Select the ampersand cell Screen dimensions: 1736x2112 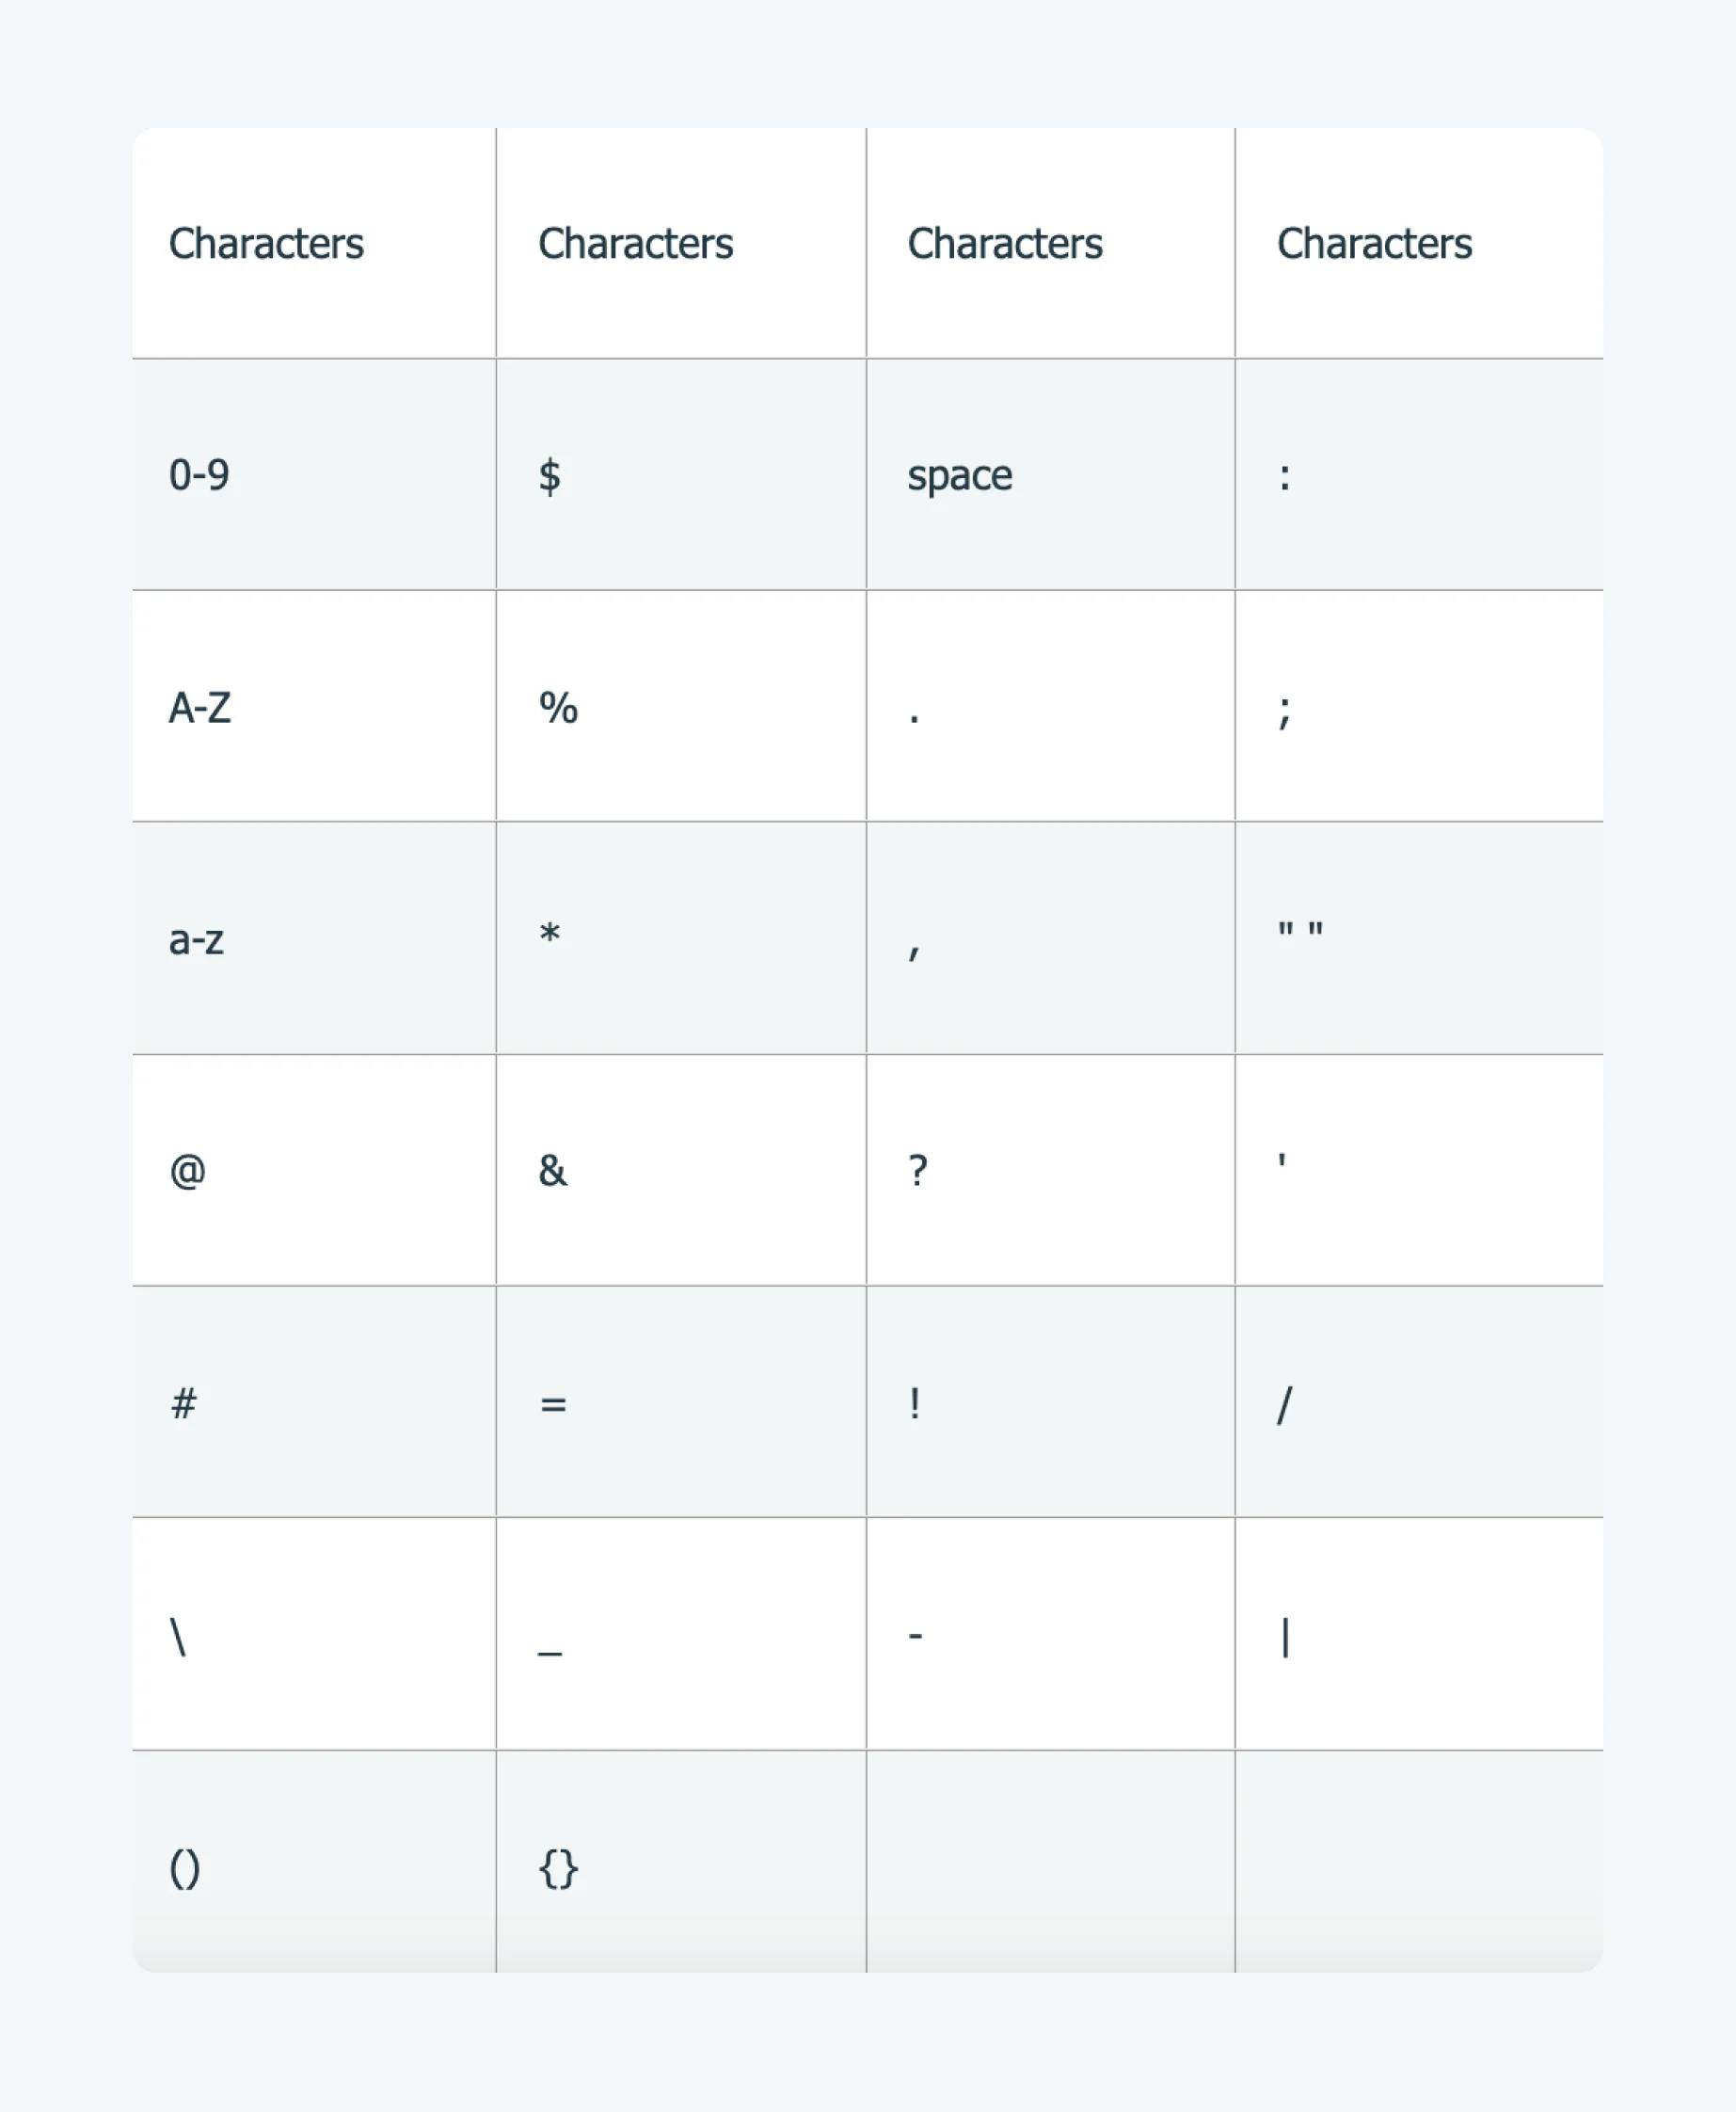pos(681,1170)
